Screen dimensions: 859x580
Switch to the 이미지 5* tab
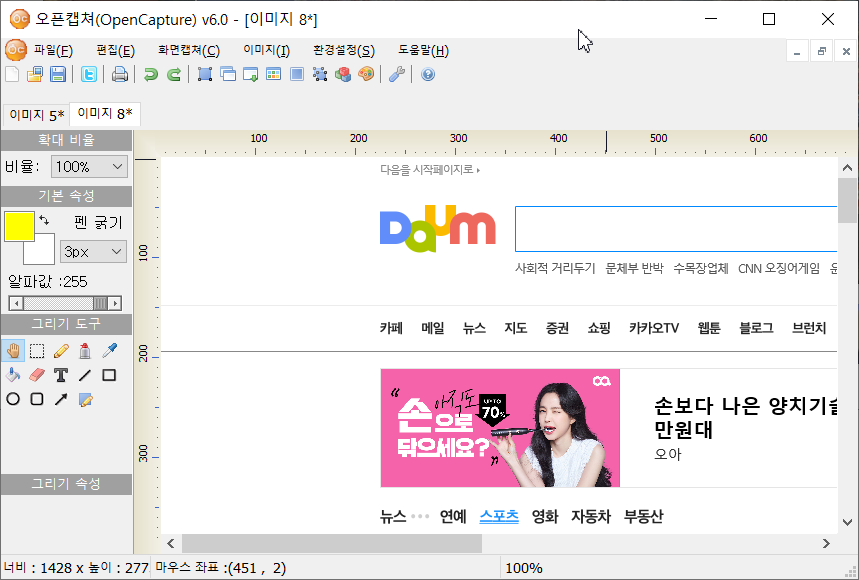point(37,115)
